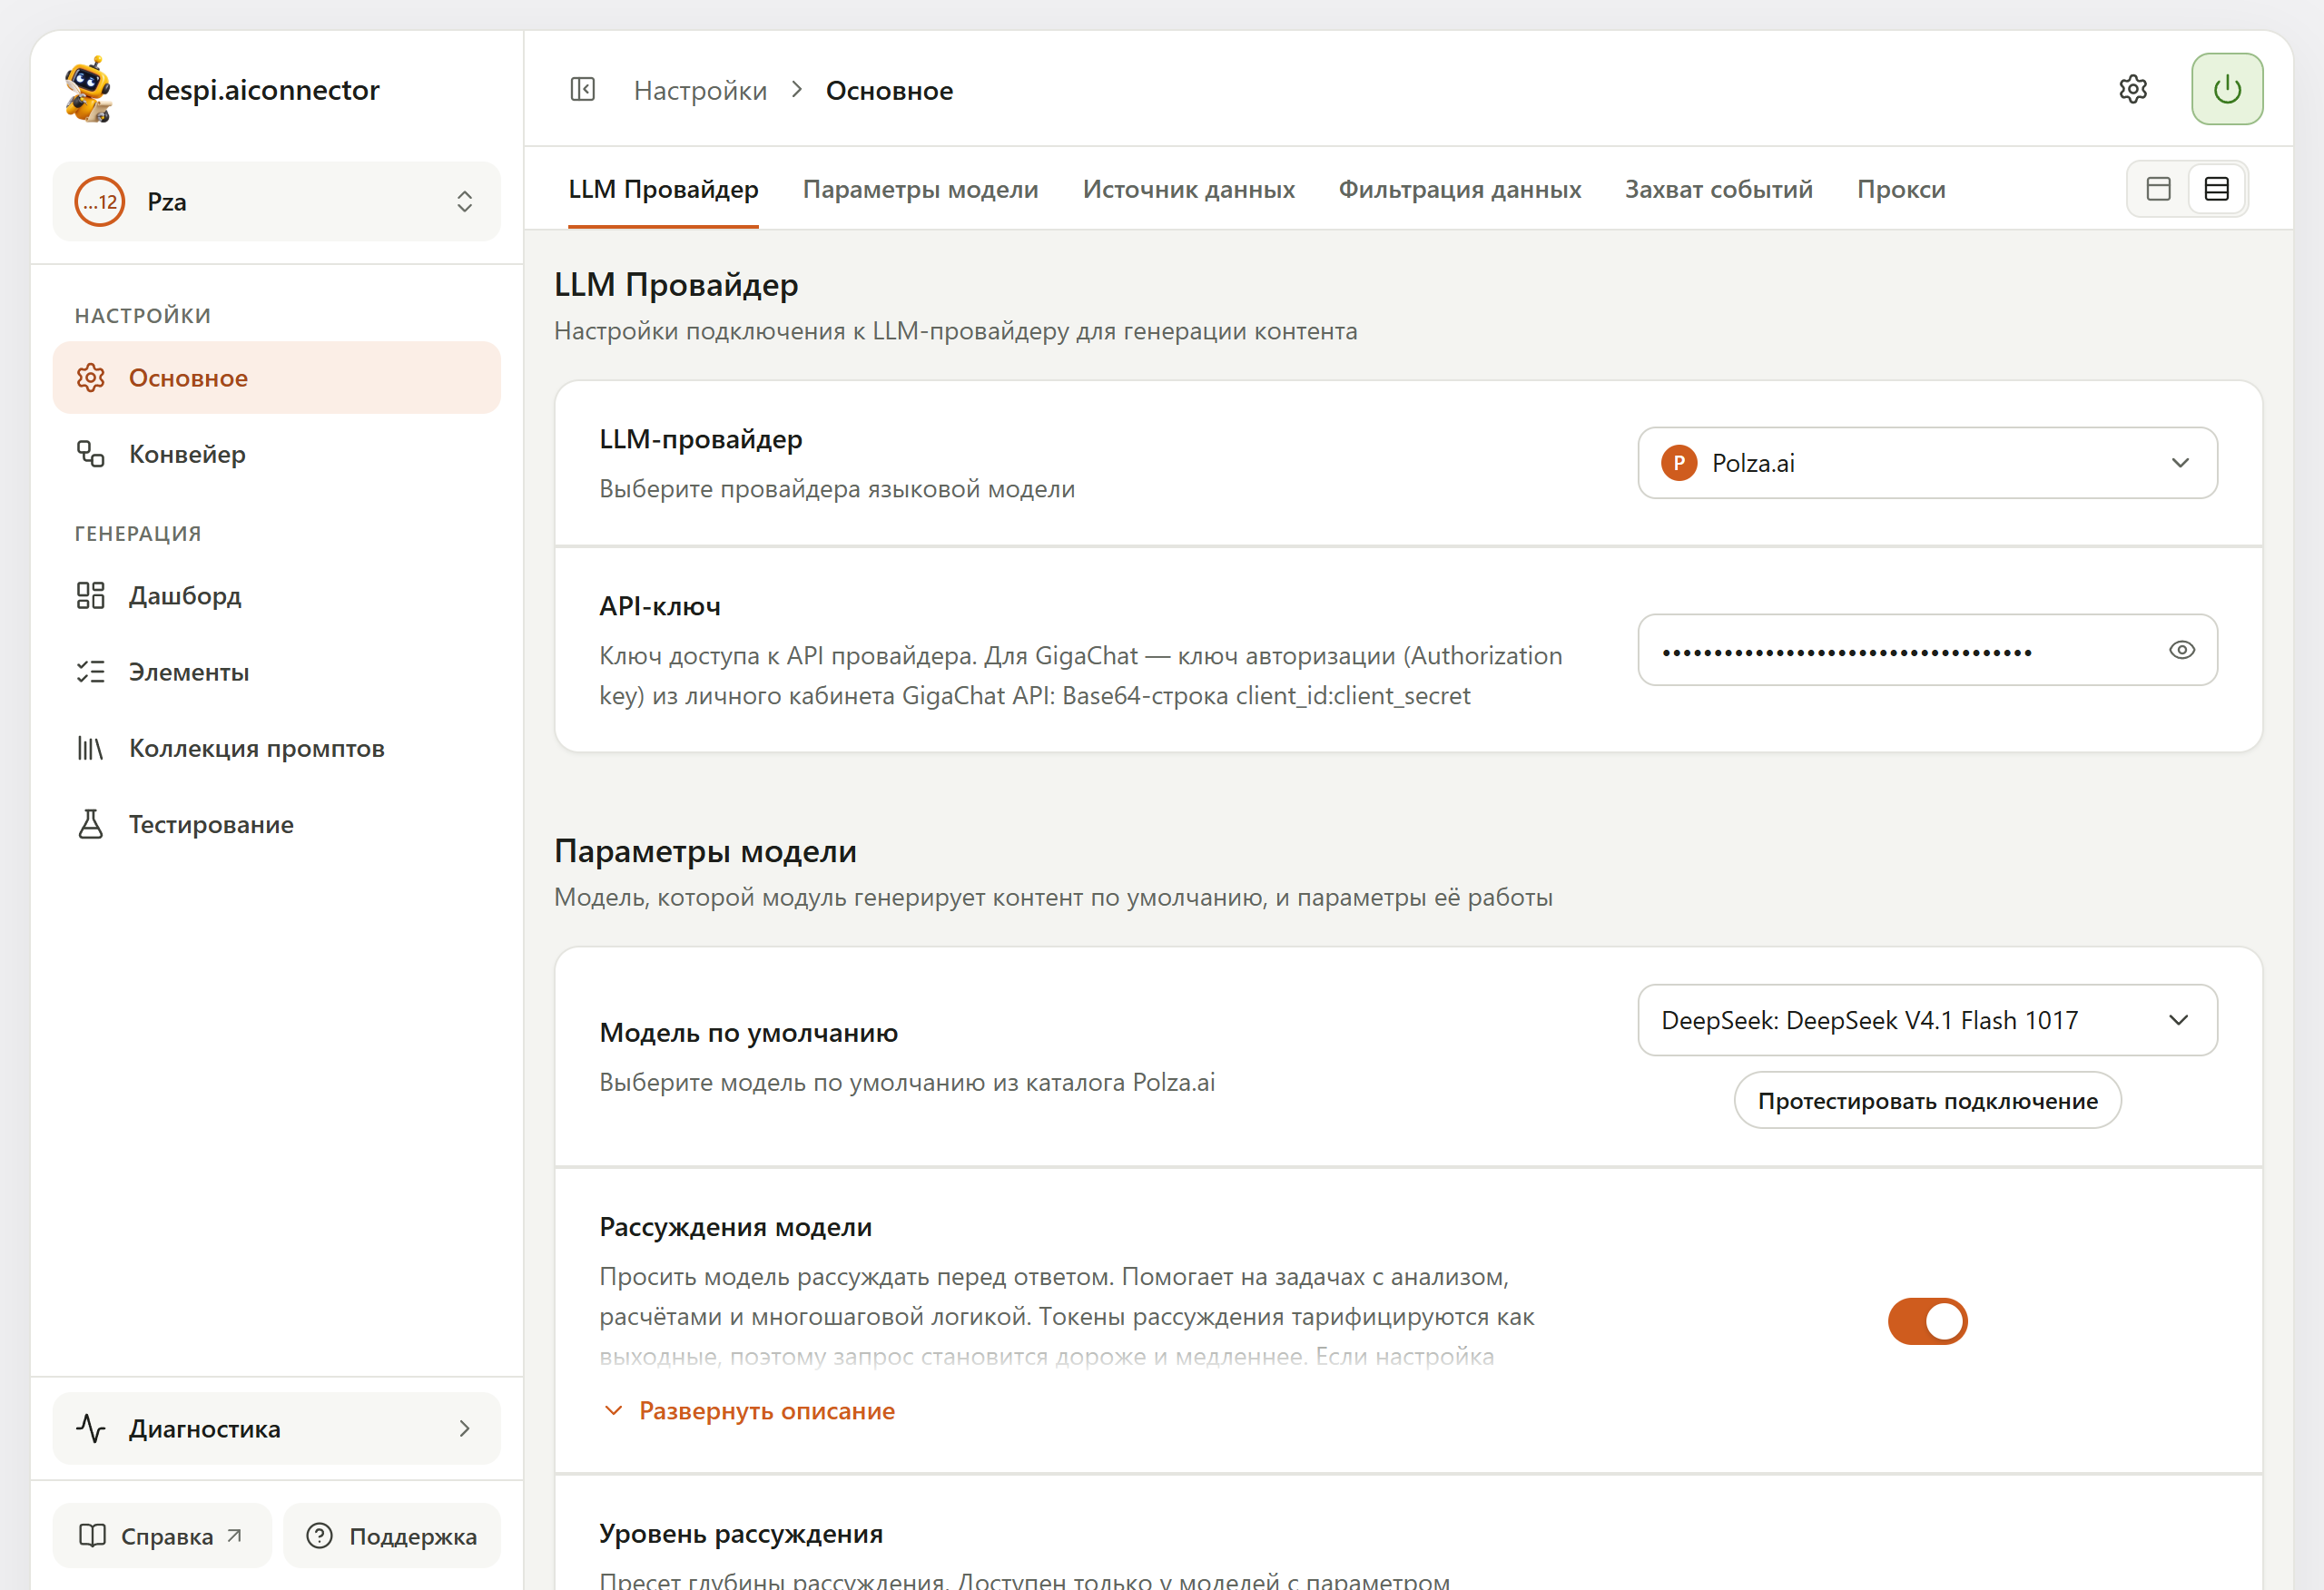Viewport: 2324px width, 1590px height.
Task: Switch to the Фильтрация данных tab
Action: [x=1459, y=189]
